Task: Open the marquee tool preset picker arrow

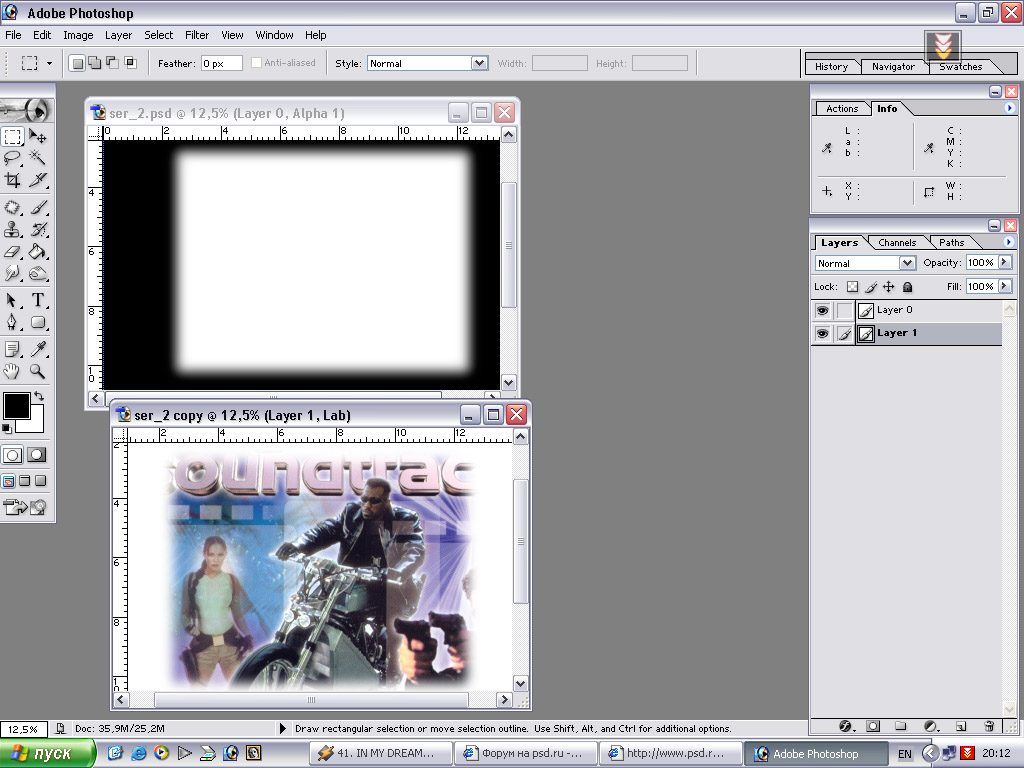Action: coord(49,63)
